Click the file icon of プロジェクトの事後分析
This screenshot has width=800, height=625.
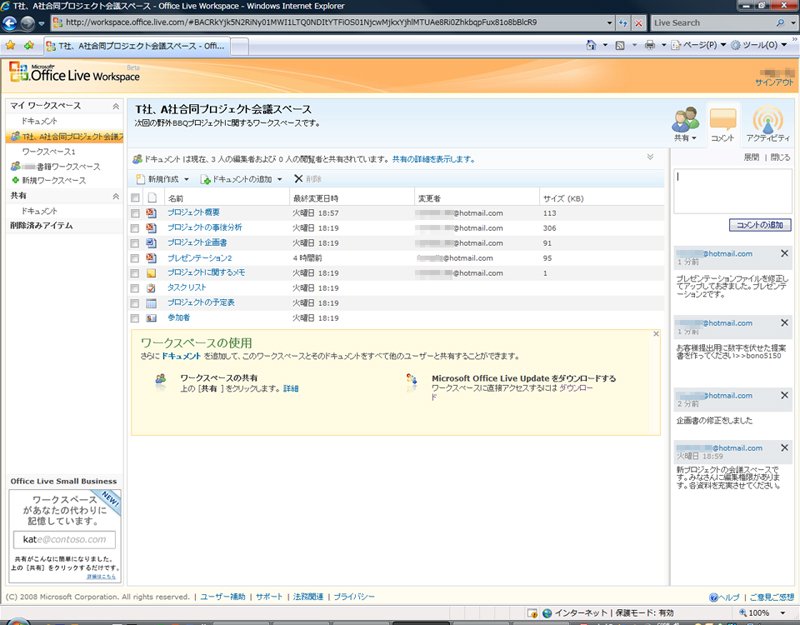click(x=151, y=228)
